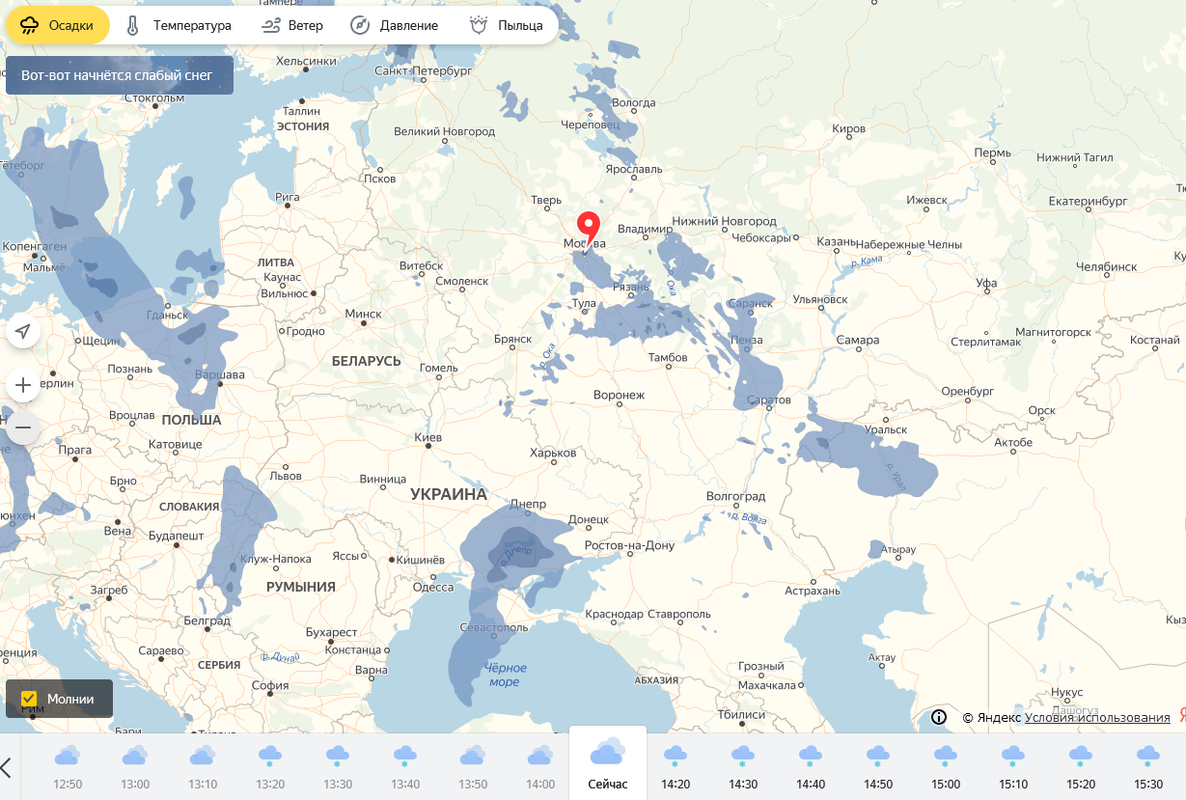Click the Воронеж city label
The width and height of the screenshot is (1186, 800).
pos(619,394)
